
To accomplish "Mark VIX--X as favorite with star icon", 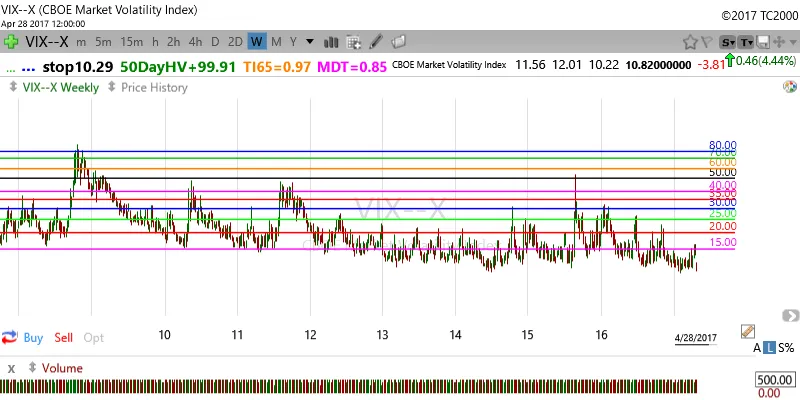I will [x=690, y=42].
